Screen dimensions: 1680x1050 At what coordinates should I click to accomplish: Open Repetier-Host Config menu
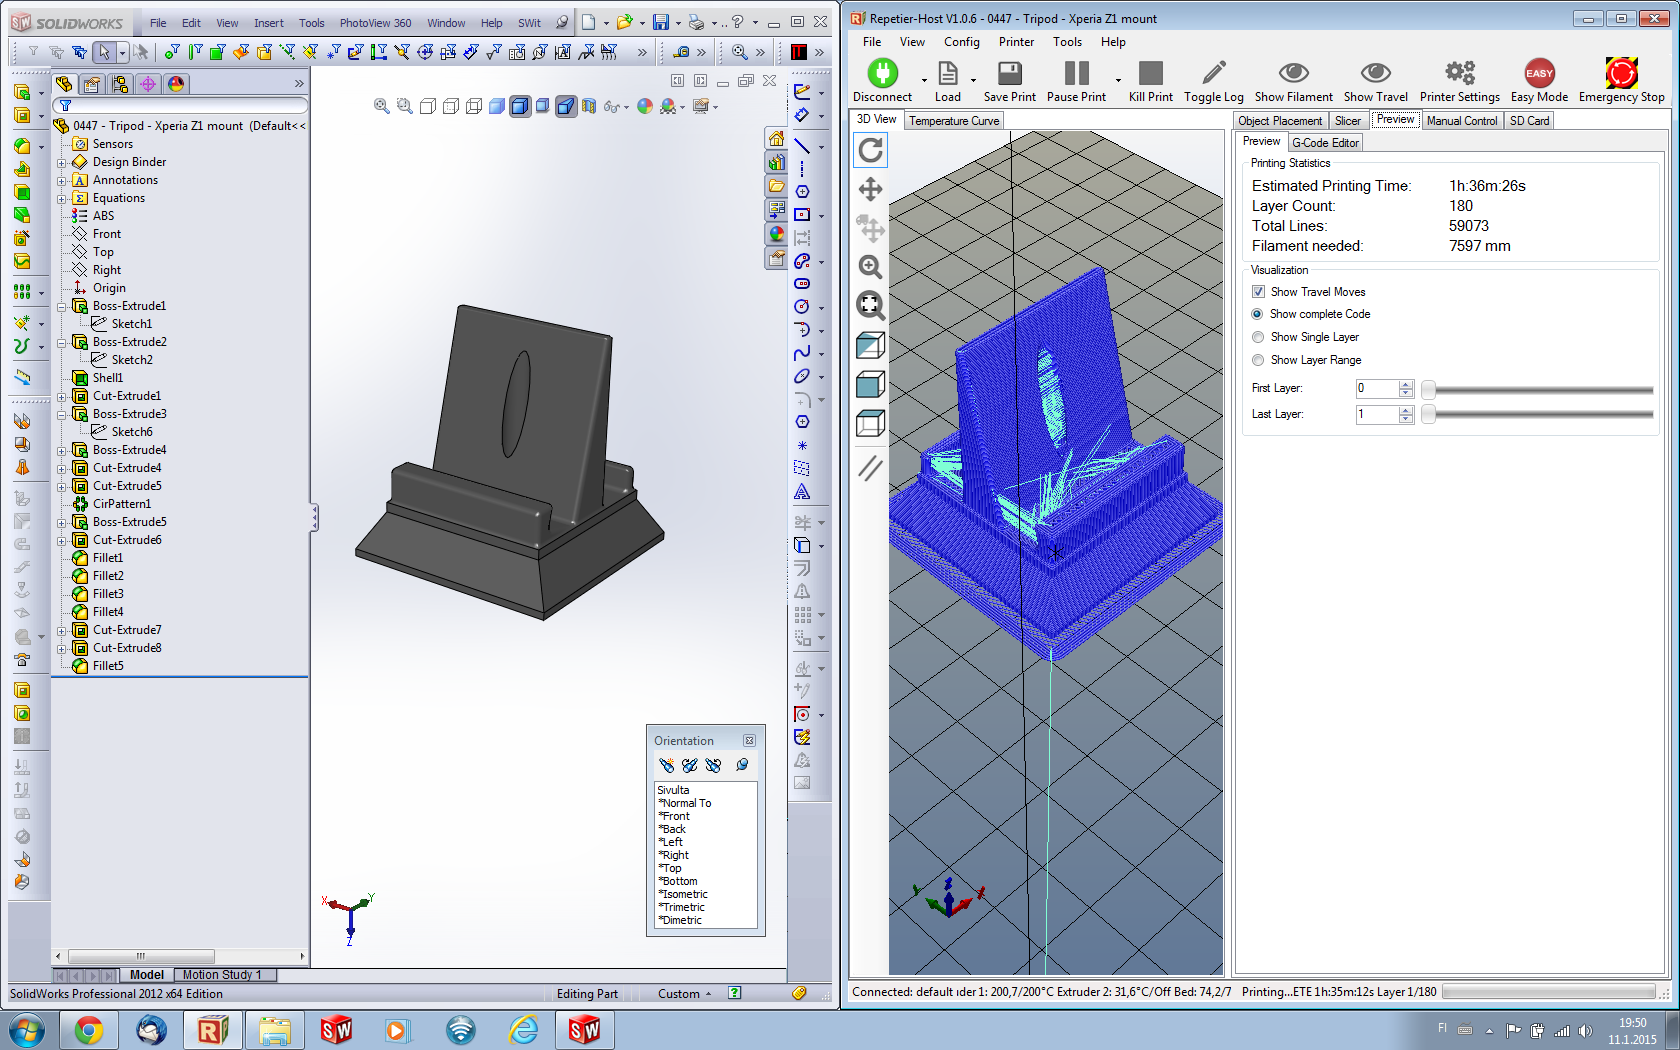click(961, 42)
